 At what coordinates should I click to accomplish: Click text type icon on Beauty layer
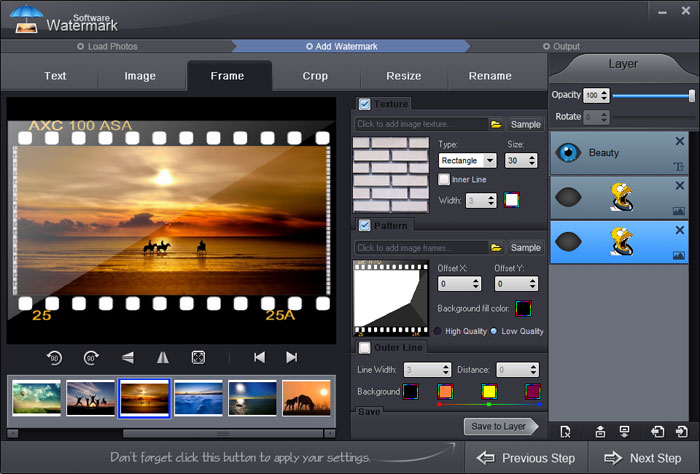(x=679, y=167)
